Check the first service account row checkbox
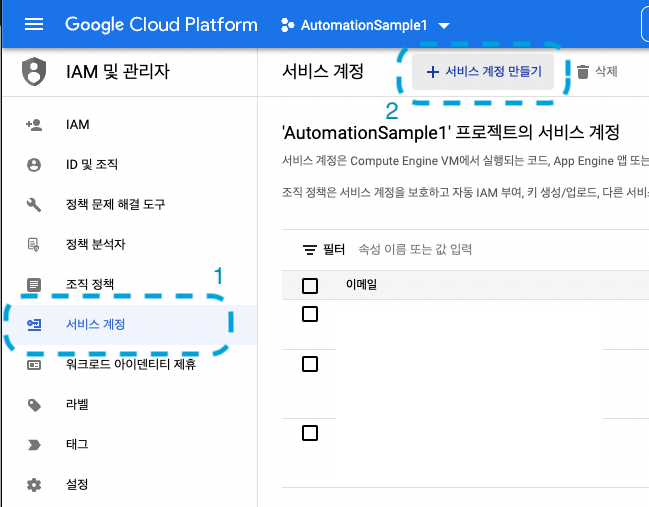649x507 pixels. tap(310, 314)
